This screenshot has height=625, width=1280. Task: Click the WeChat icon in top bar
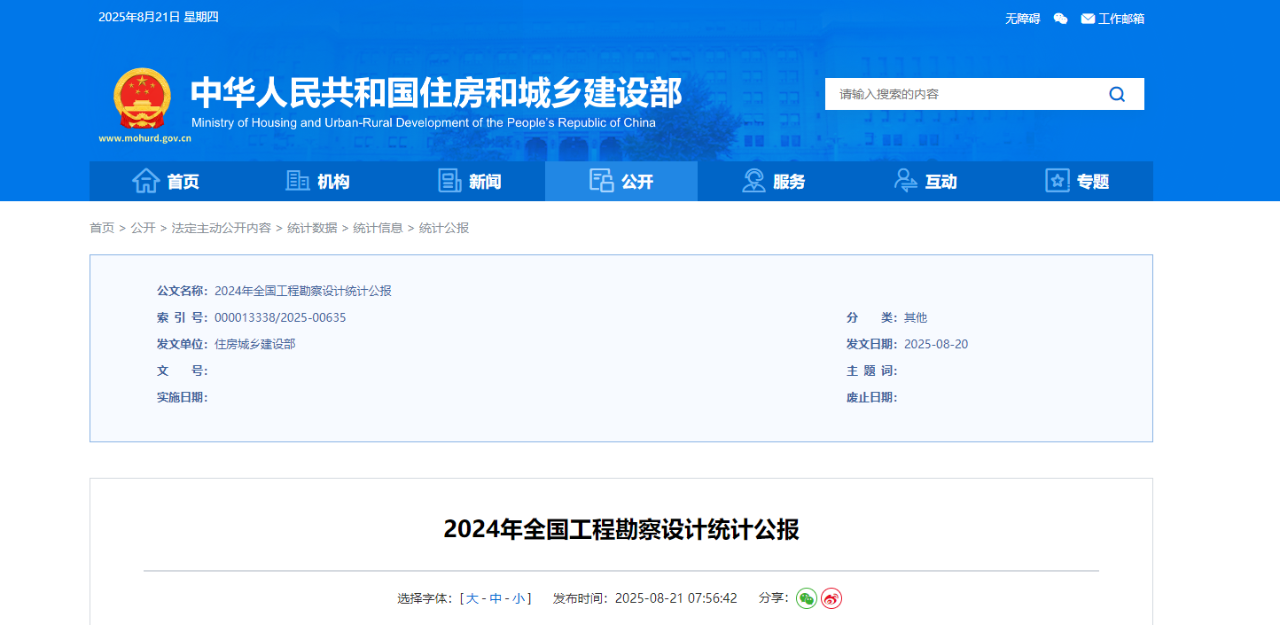pos(1060,18)
